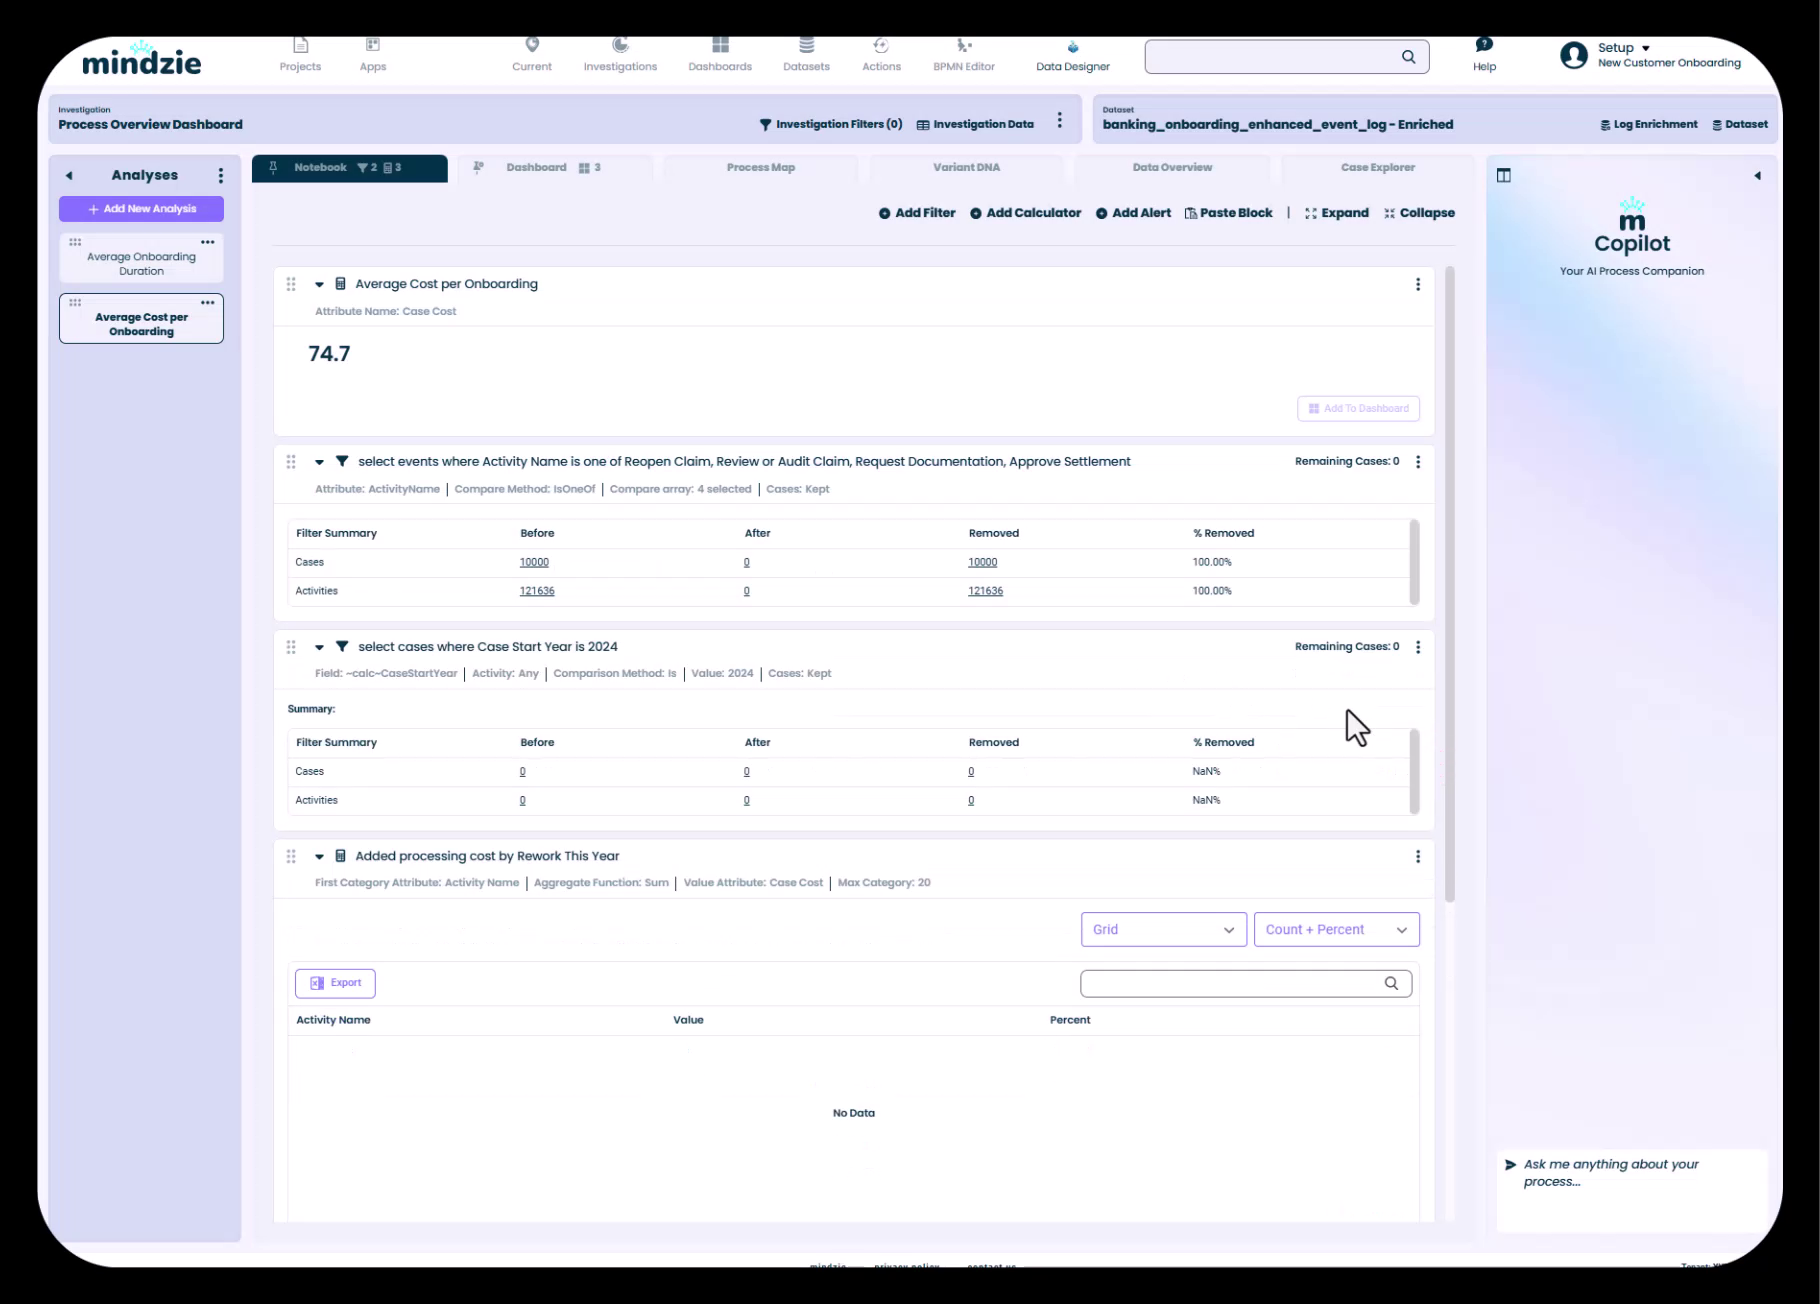Open the Datasets icon in navigation
1820x1304 pixels.
pos(806,46)
